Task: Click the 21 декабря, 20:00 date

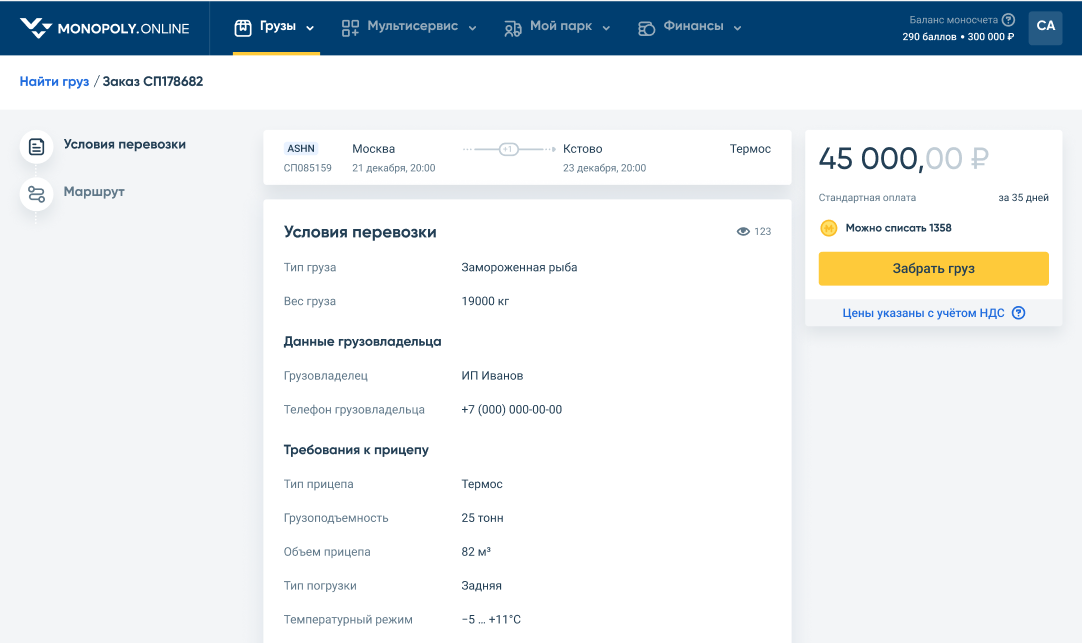Action: coord(393,168)
